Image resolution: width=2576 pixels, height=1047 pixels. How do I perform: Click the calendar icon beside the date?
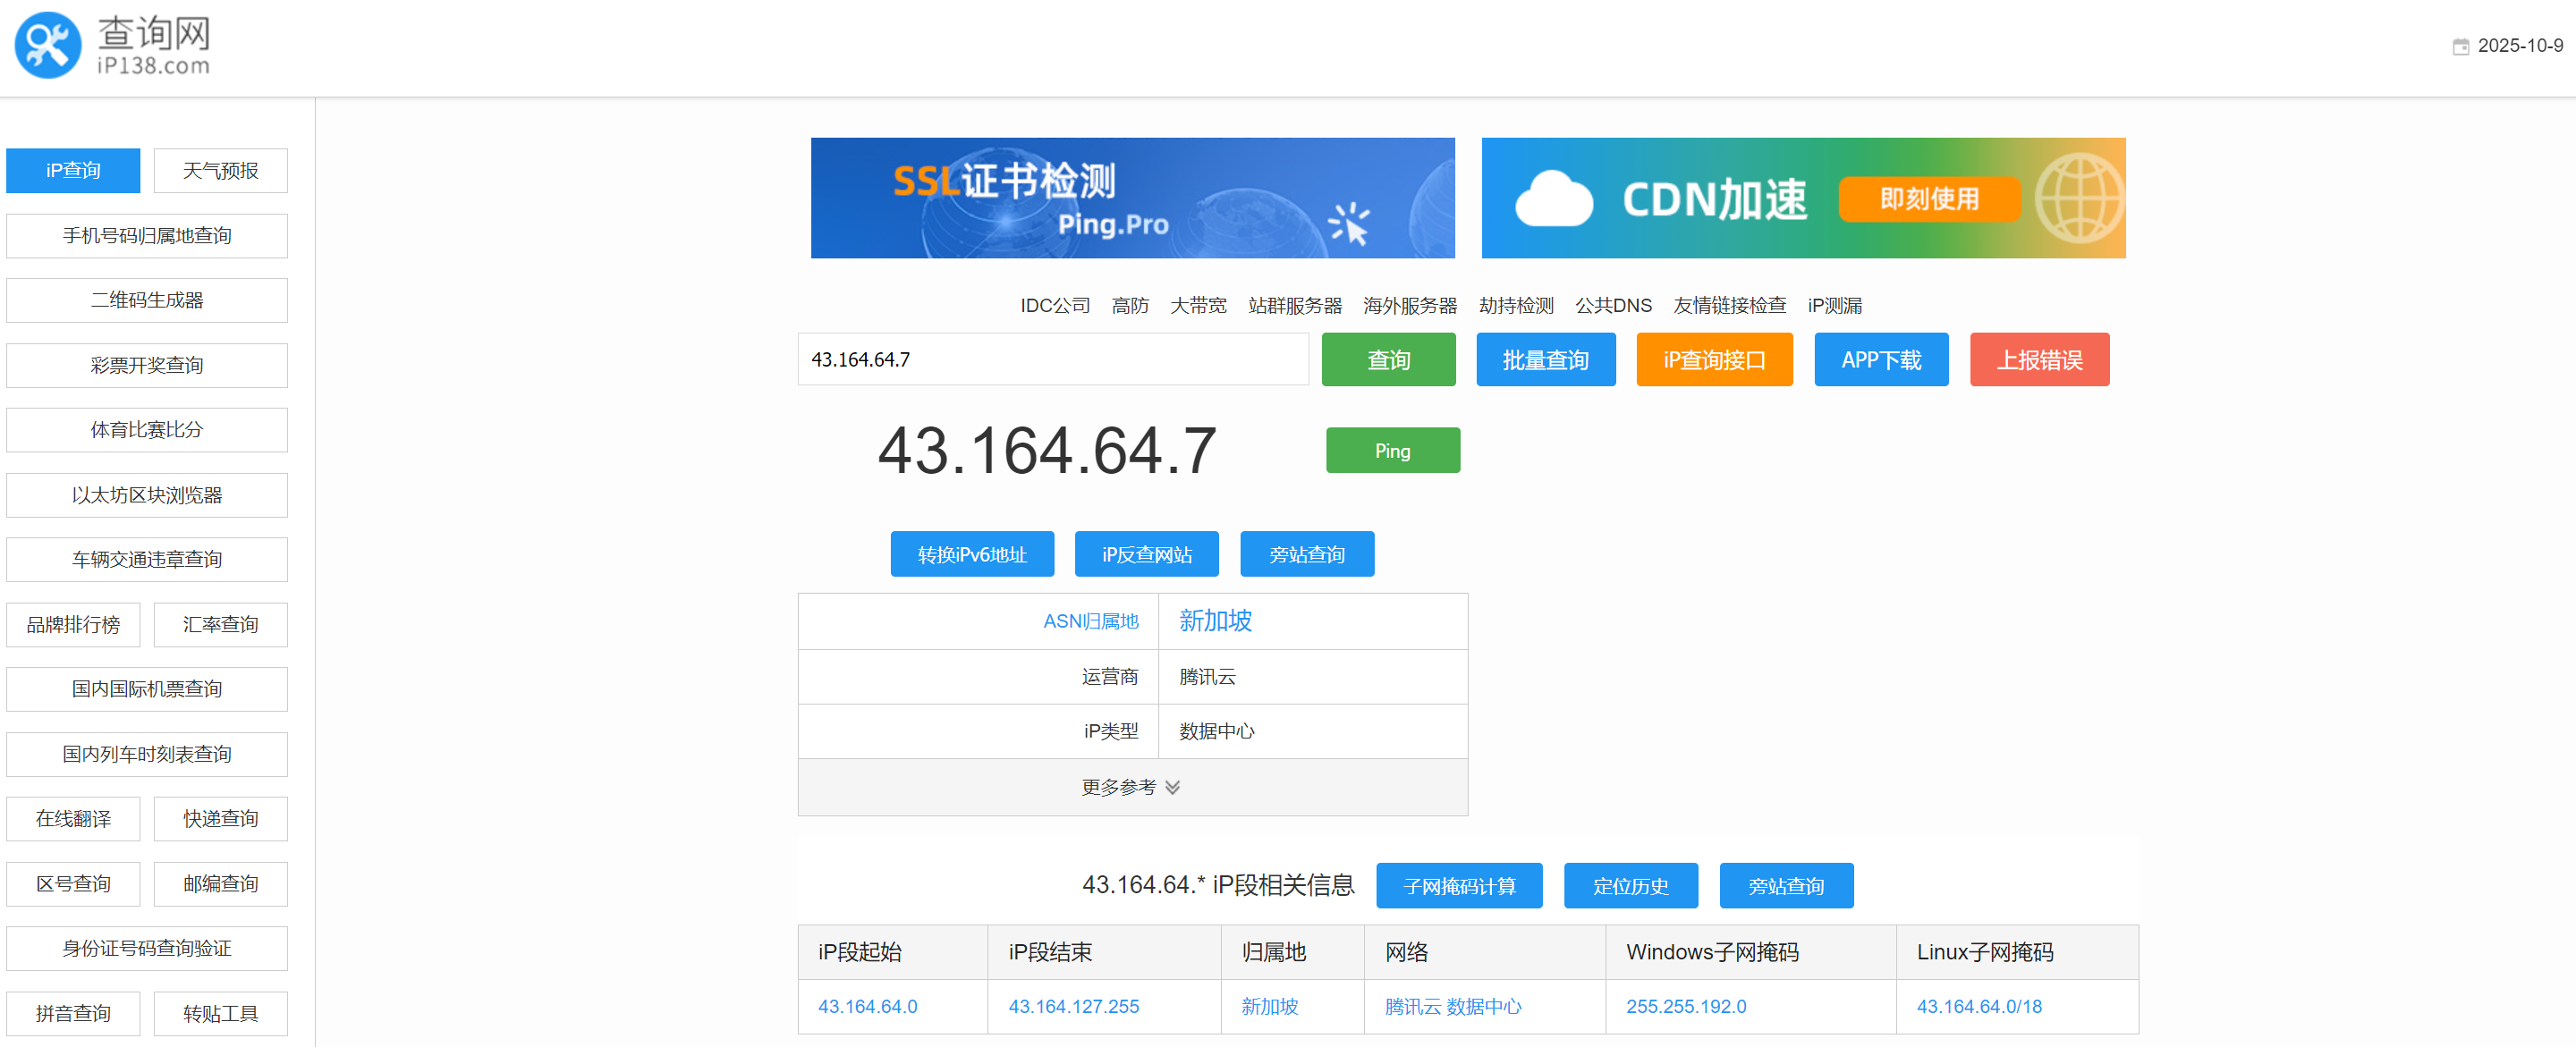[x=2460, y=47]
